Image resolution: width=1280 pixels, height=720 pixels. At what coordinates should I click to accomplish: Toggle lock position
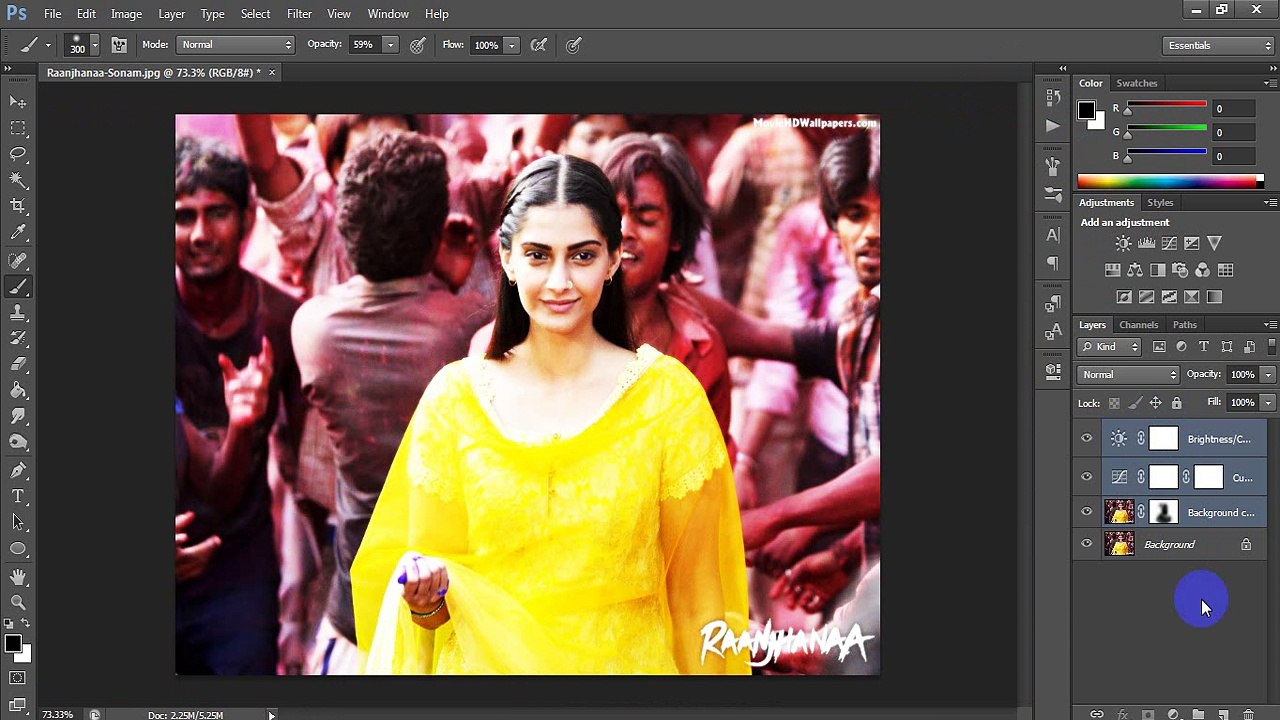(x=1155, y=403)
